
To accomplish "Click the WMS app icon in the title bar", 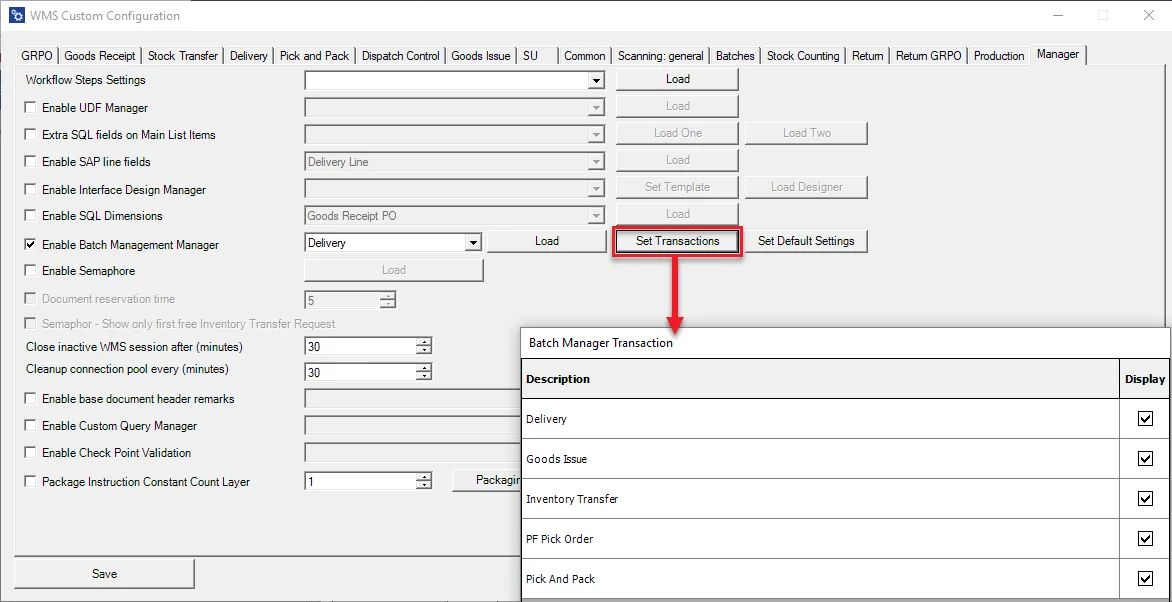I will (14, 15).
